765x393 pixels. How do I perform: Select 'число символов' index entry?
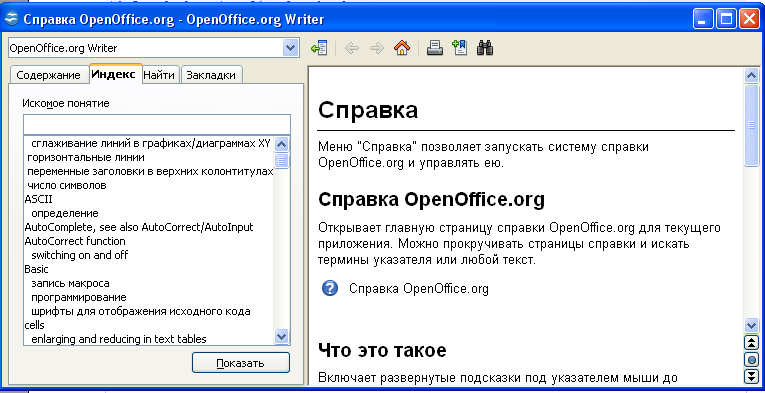(x=67, y=185)
